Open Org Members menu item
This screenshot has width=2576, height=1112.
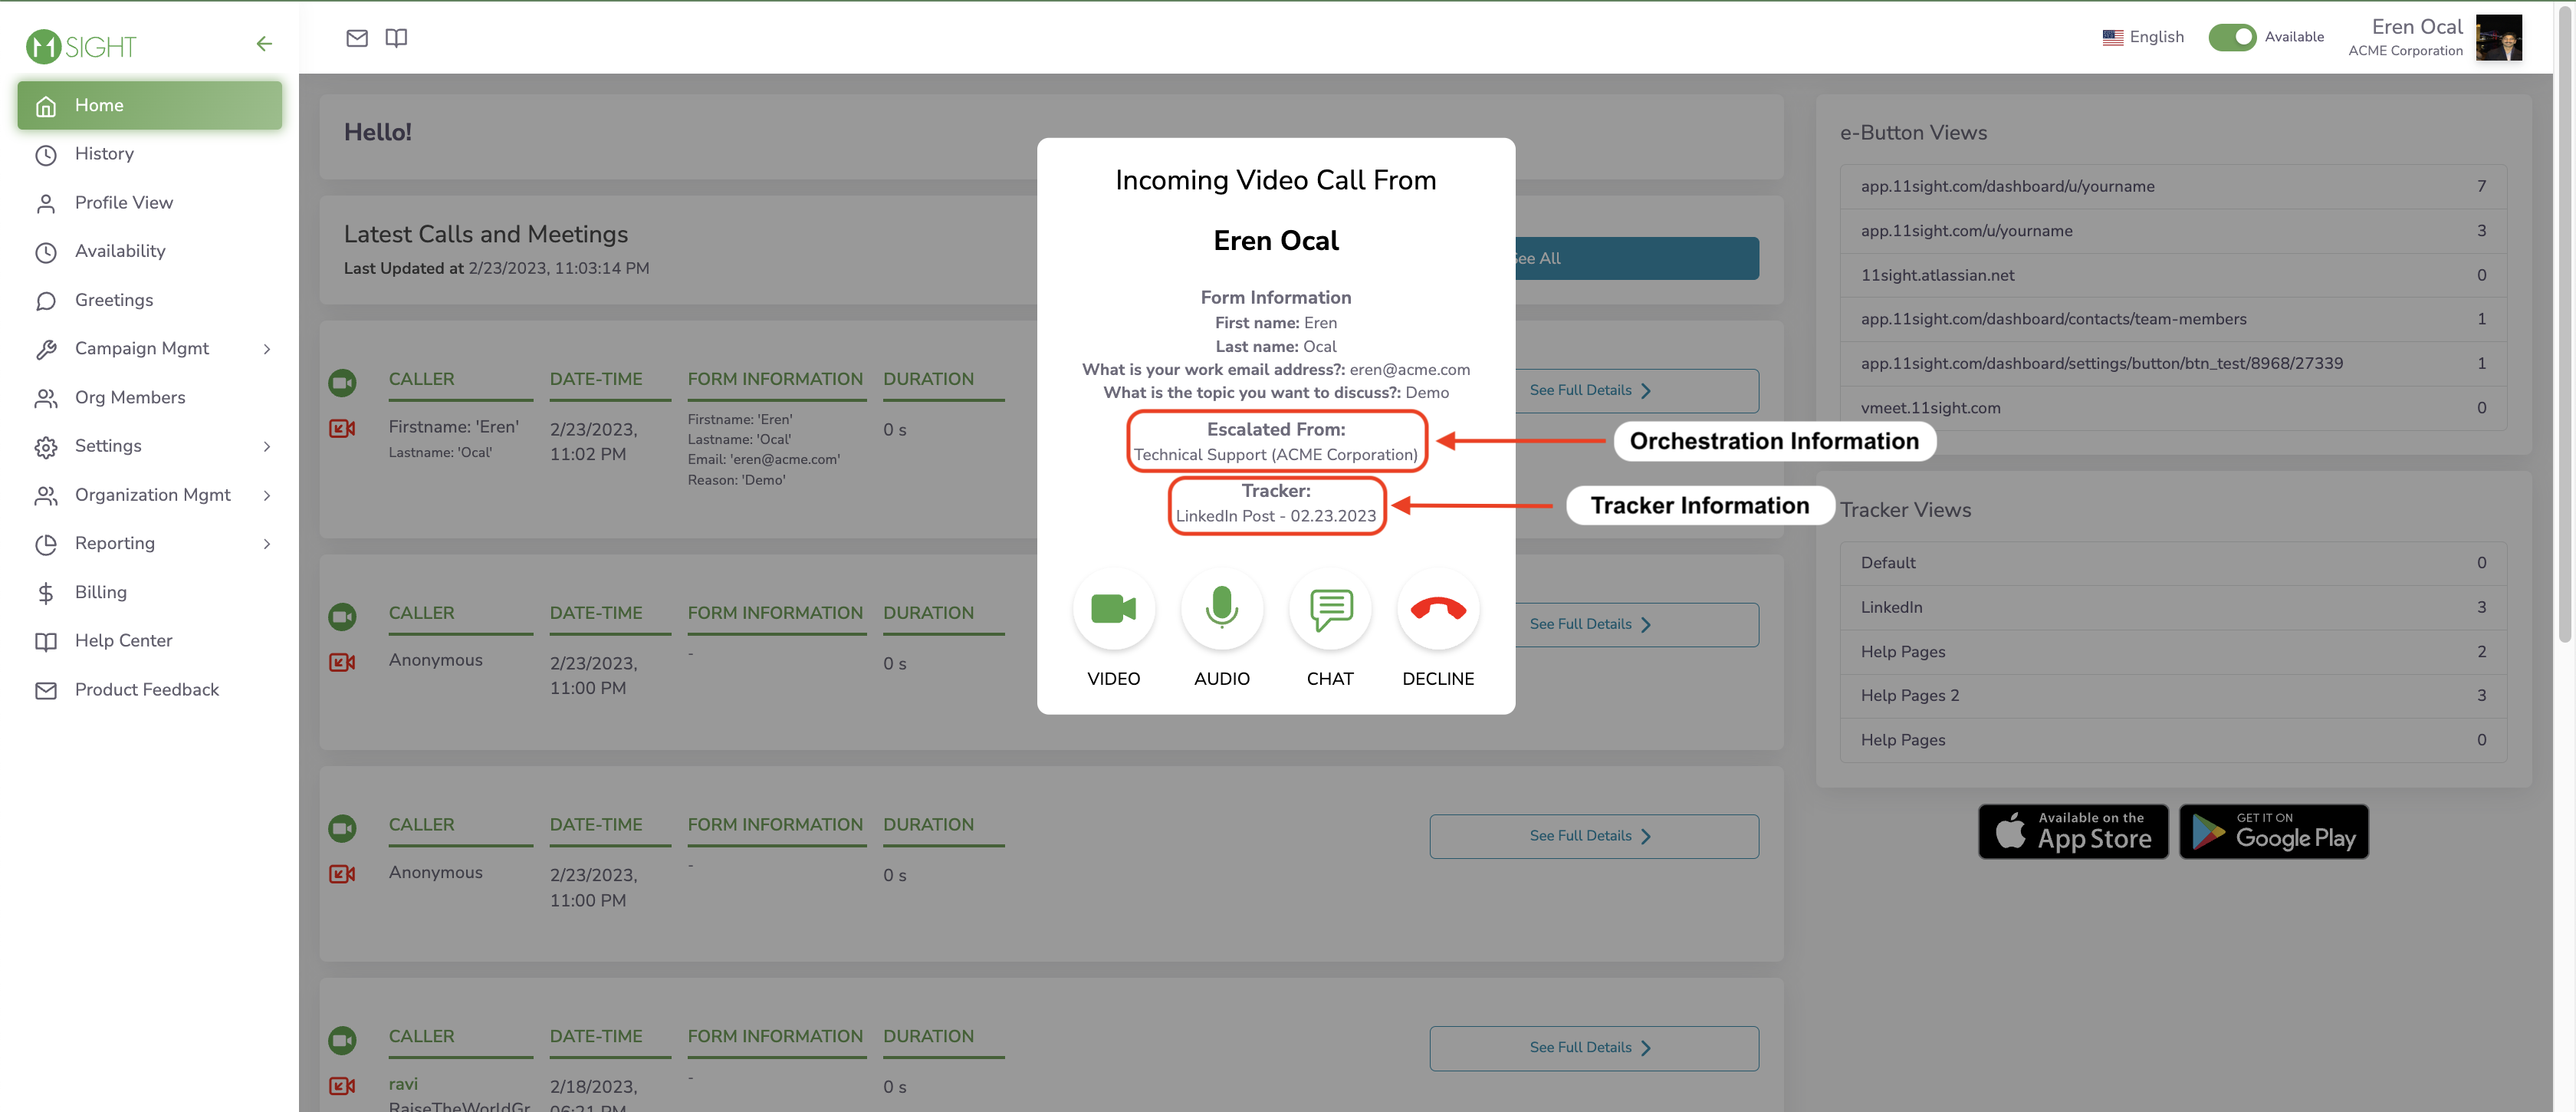[x=149, y=398]
